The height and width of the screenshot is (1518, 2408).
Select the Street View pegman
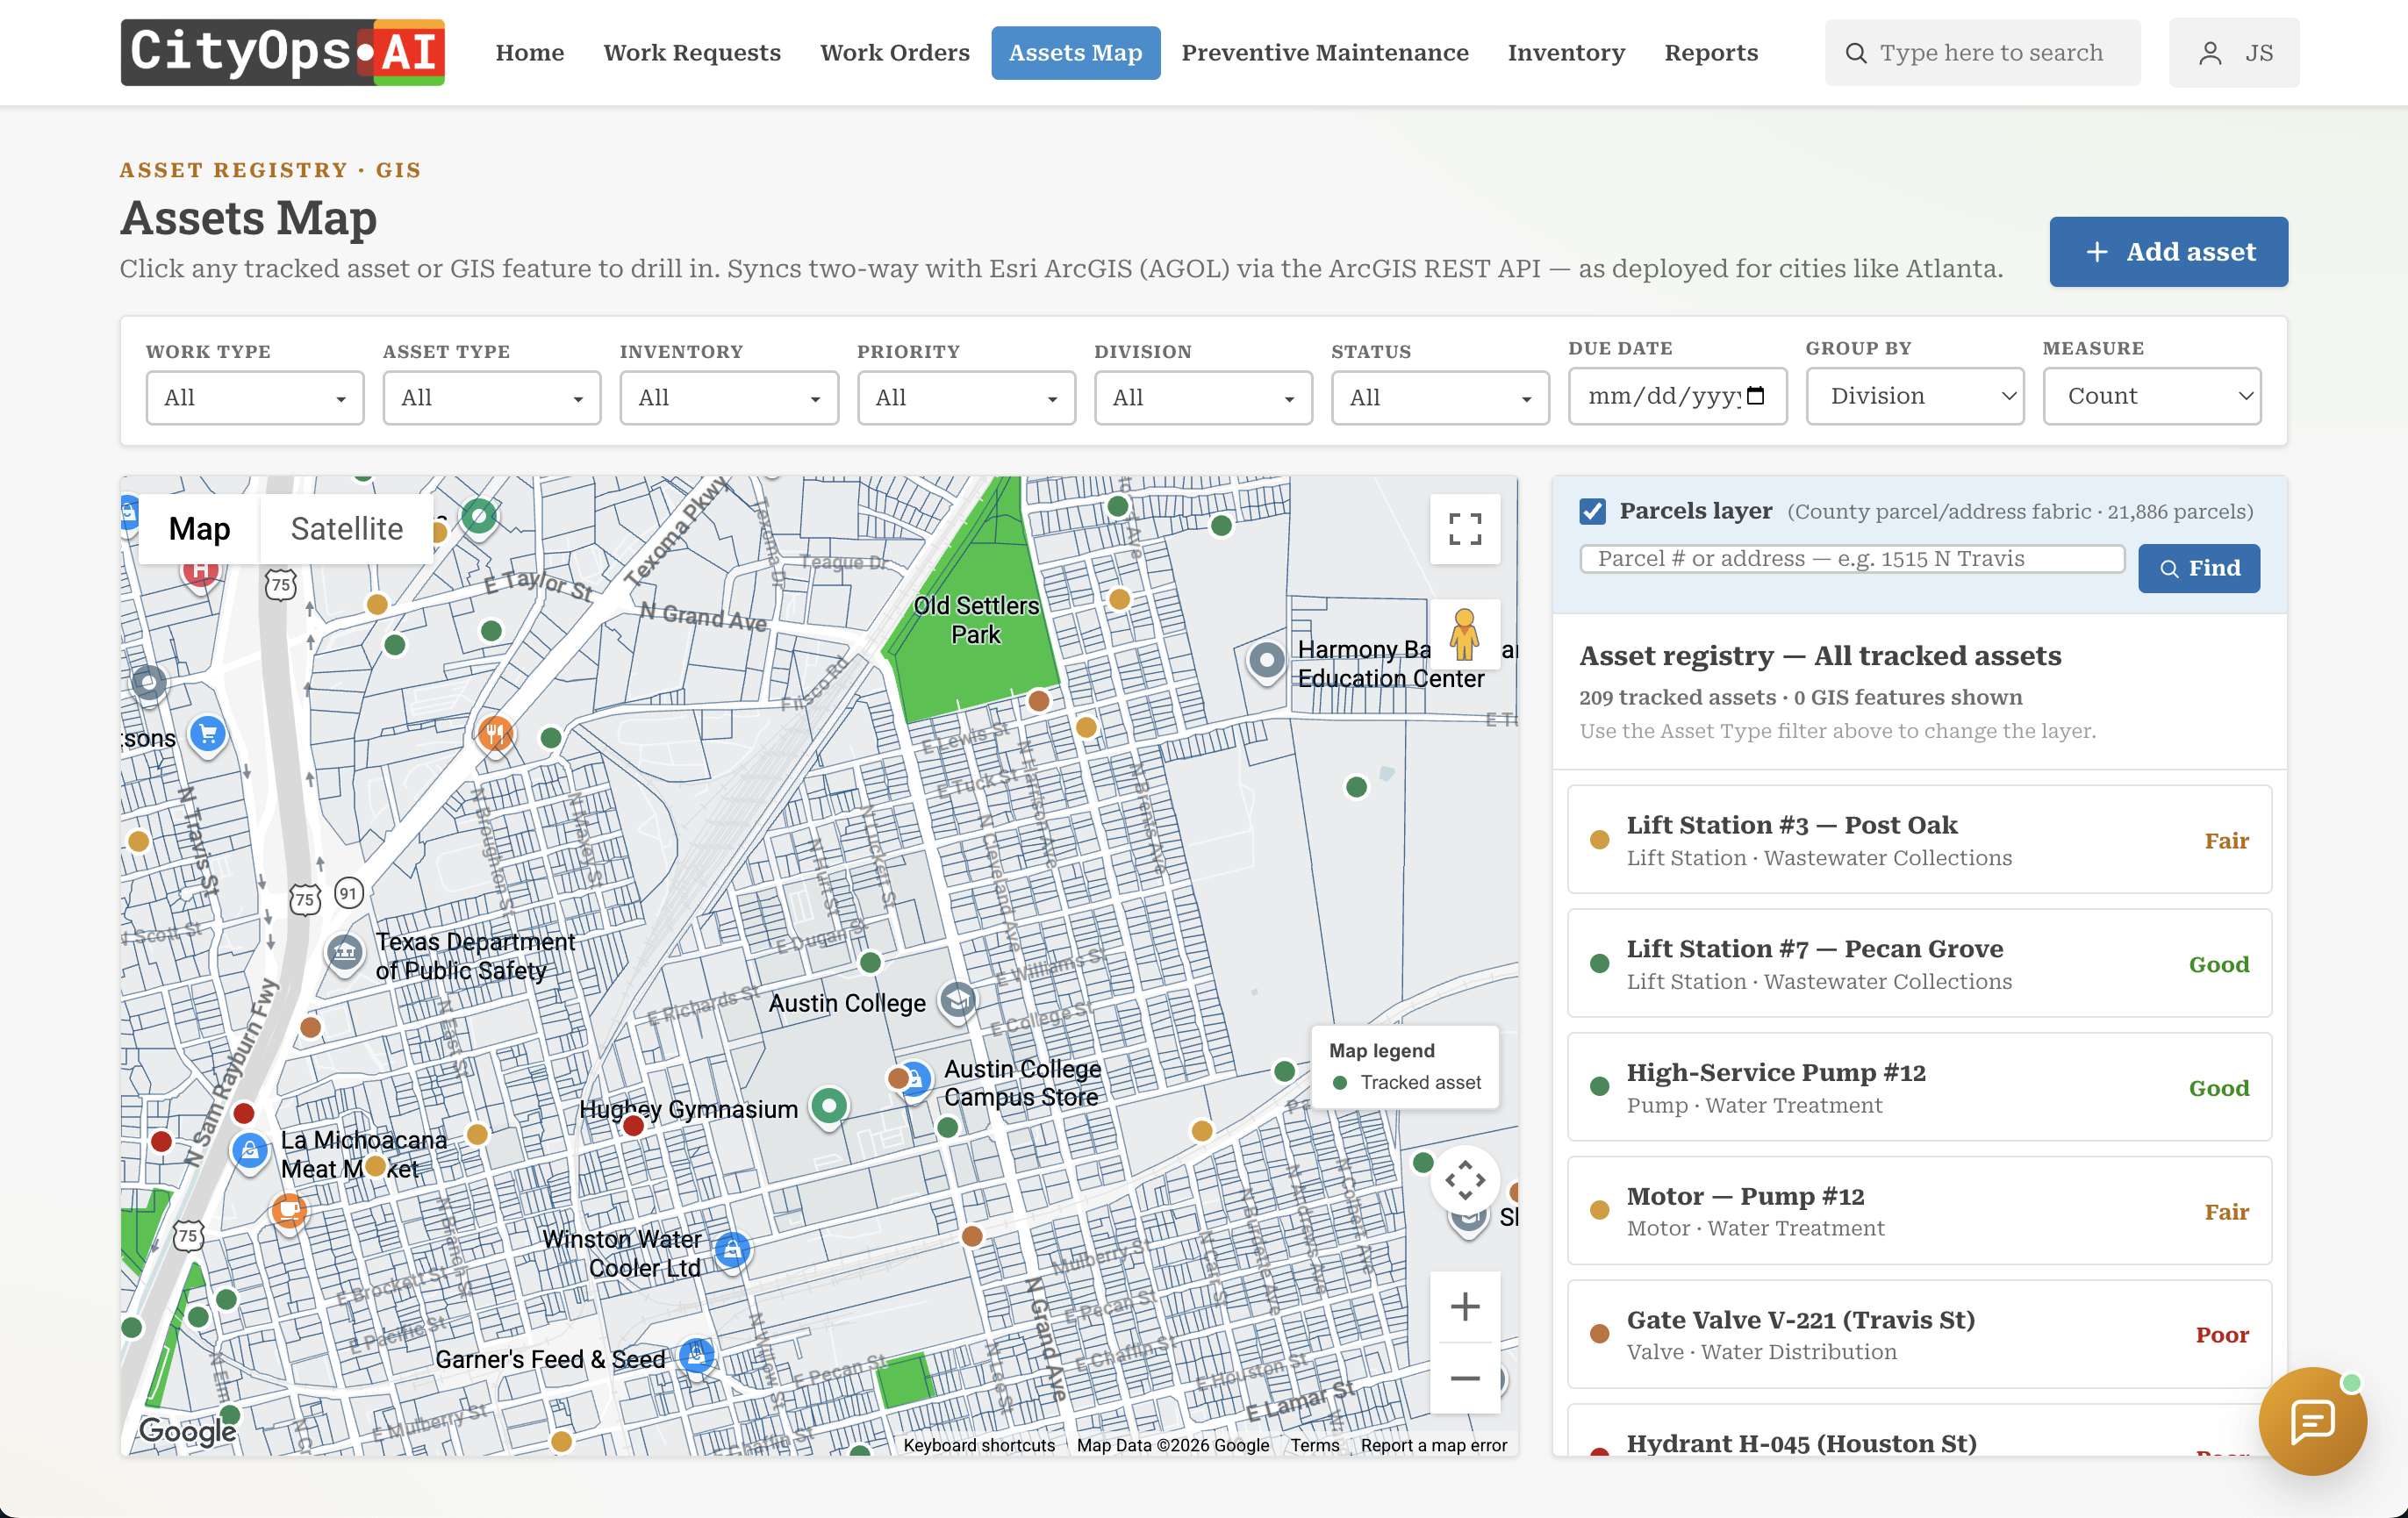point(1465,634)
